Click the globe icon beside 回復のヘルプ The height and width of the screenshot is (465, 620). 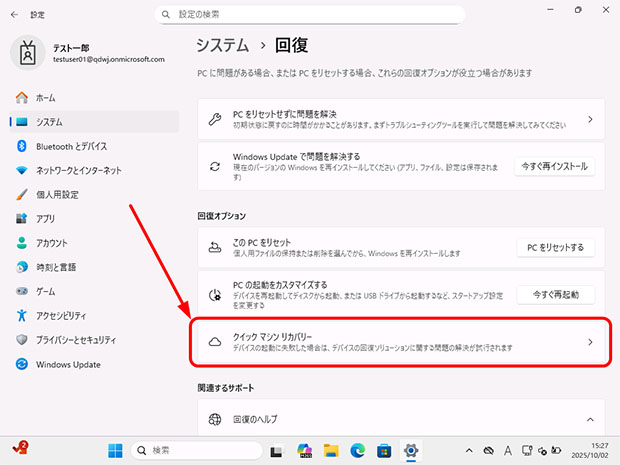pos(215,419)
